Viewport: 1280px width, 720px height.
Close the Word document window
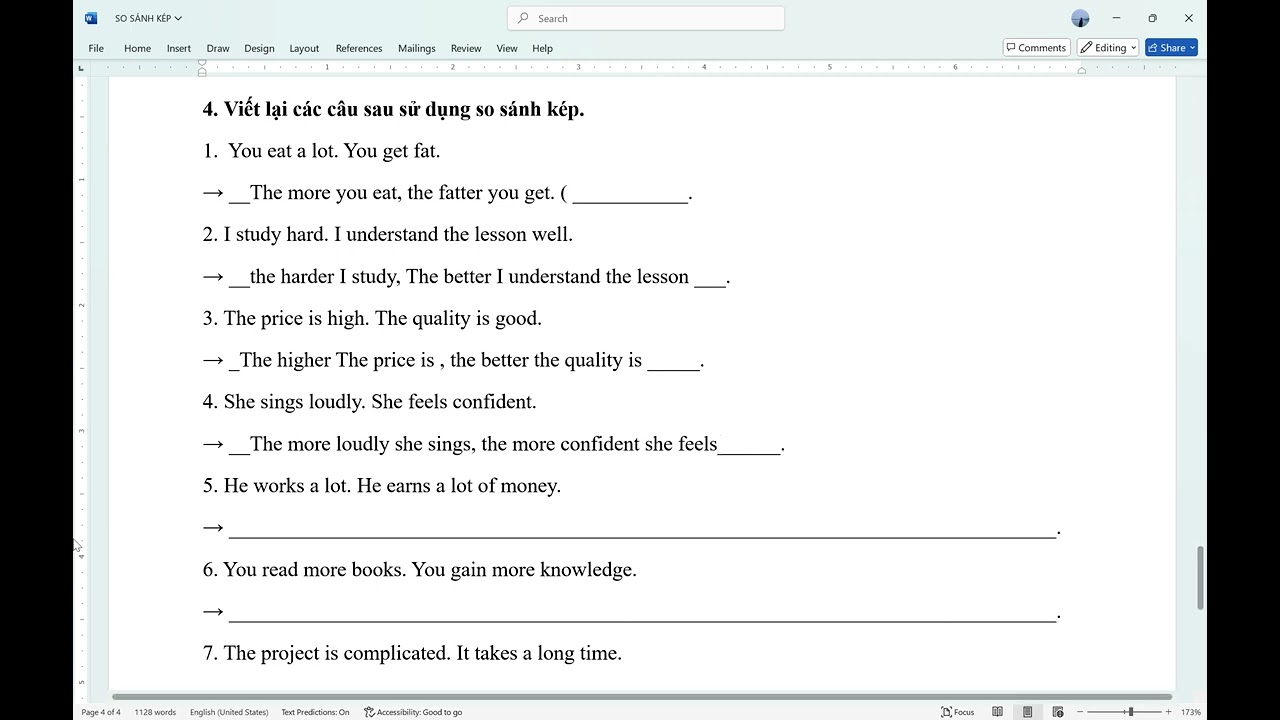[x=1188, y=18]
